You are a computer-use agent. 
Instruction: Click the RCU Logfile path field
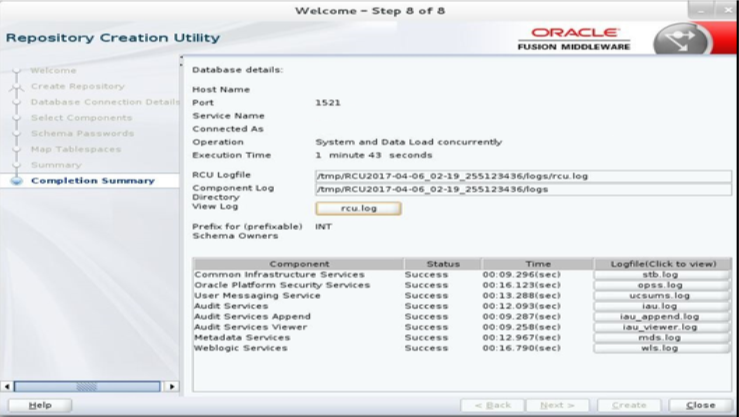coord(523,176)
